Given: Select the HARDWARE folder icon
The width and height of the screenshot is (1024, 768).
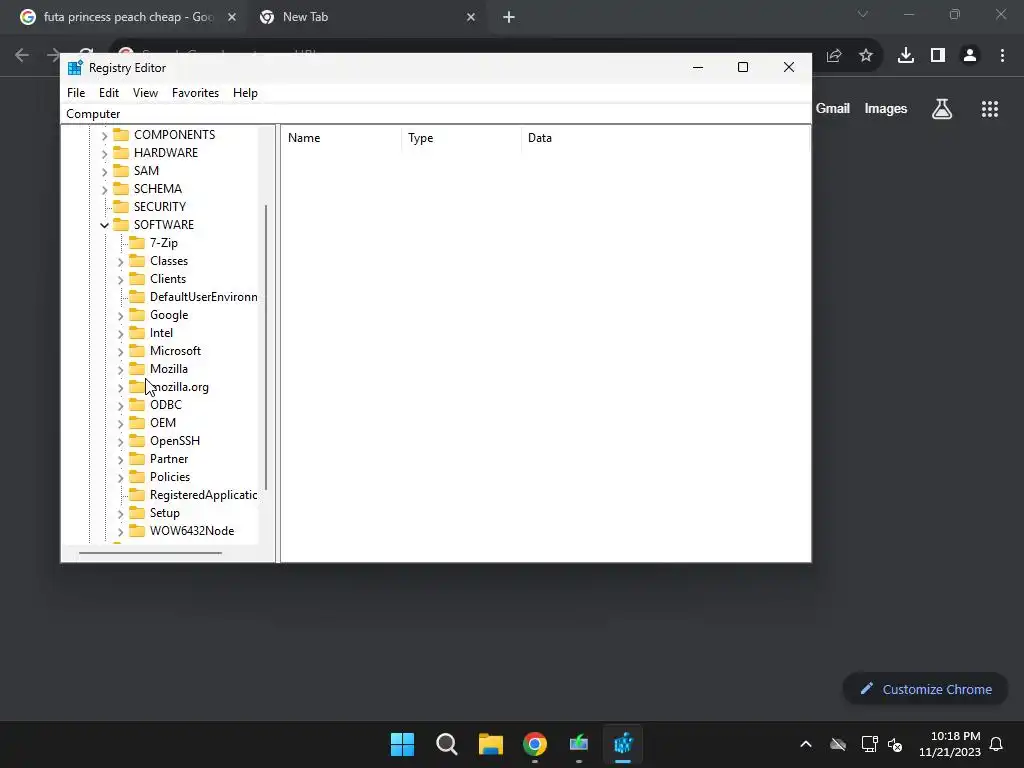Looking at the screenshot, I should 121,152.
